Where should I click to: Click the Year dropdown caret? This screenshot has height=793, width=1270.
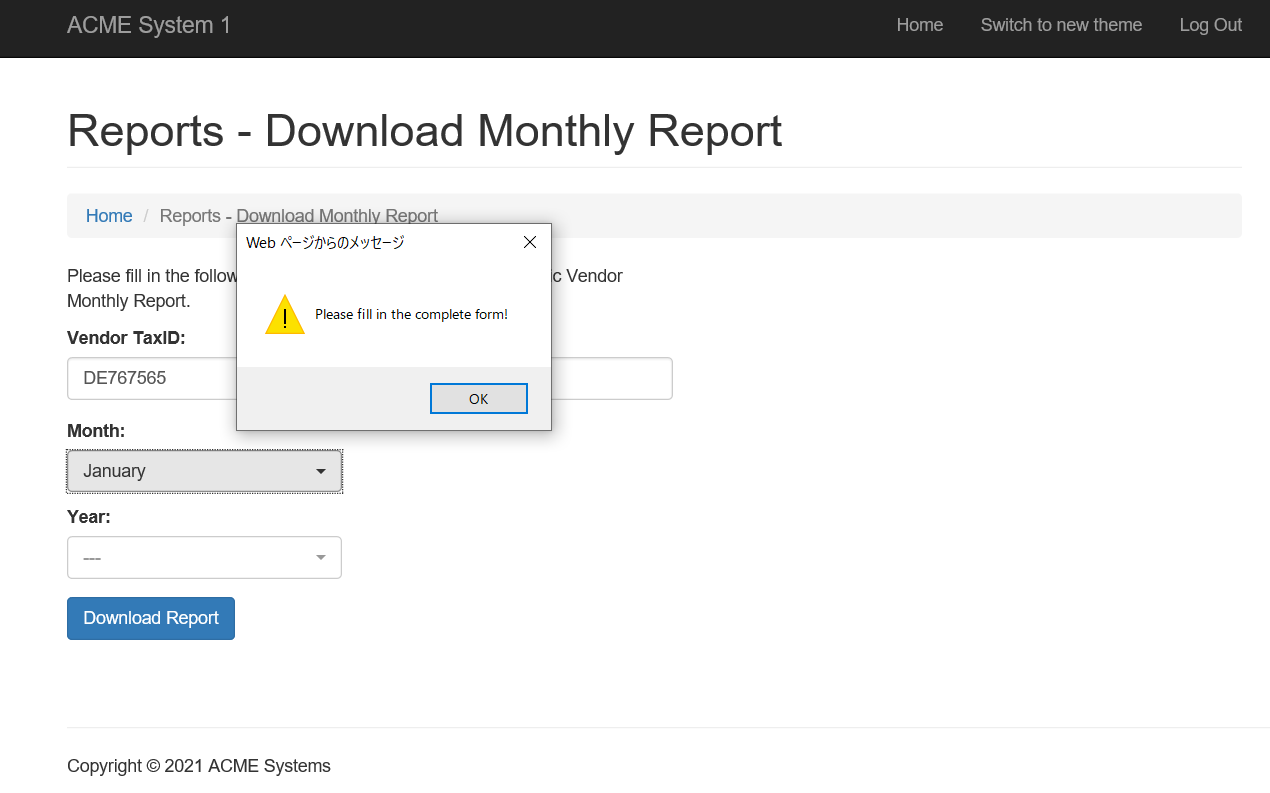(x=321, y=557)
